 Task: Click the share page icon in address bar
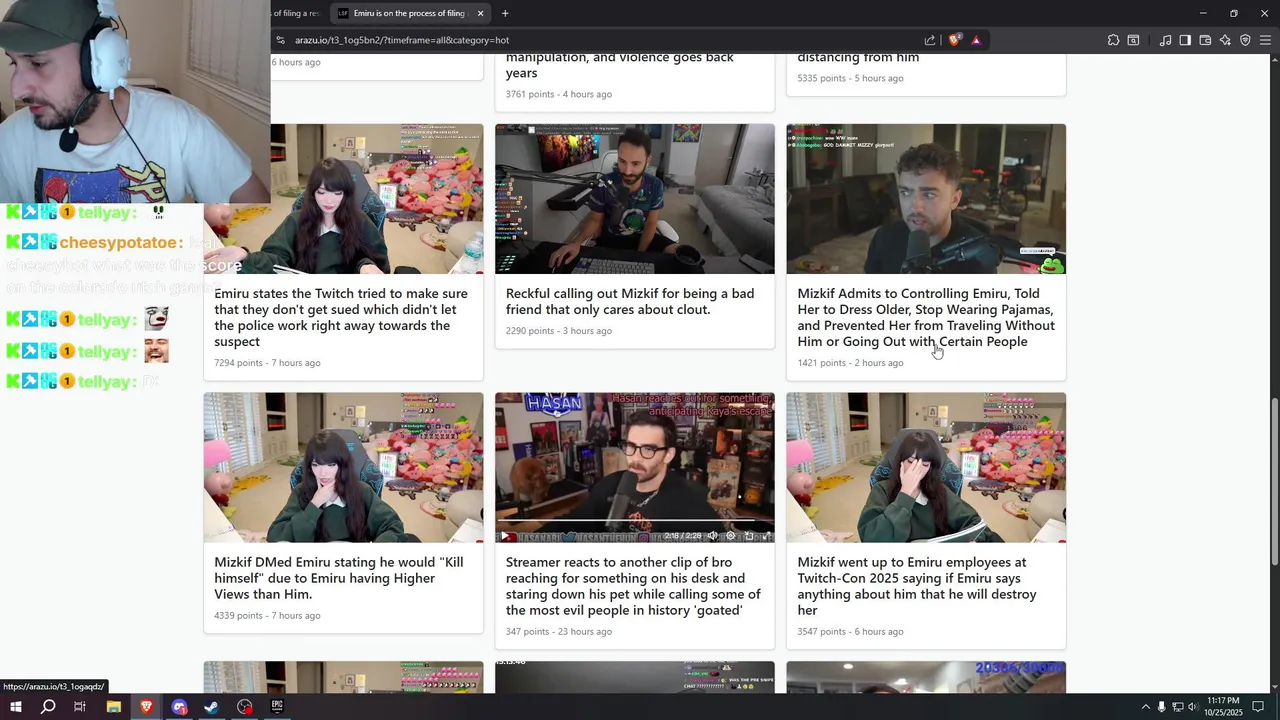[930, 40]
